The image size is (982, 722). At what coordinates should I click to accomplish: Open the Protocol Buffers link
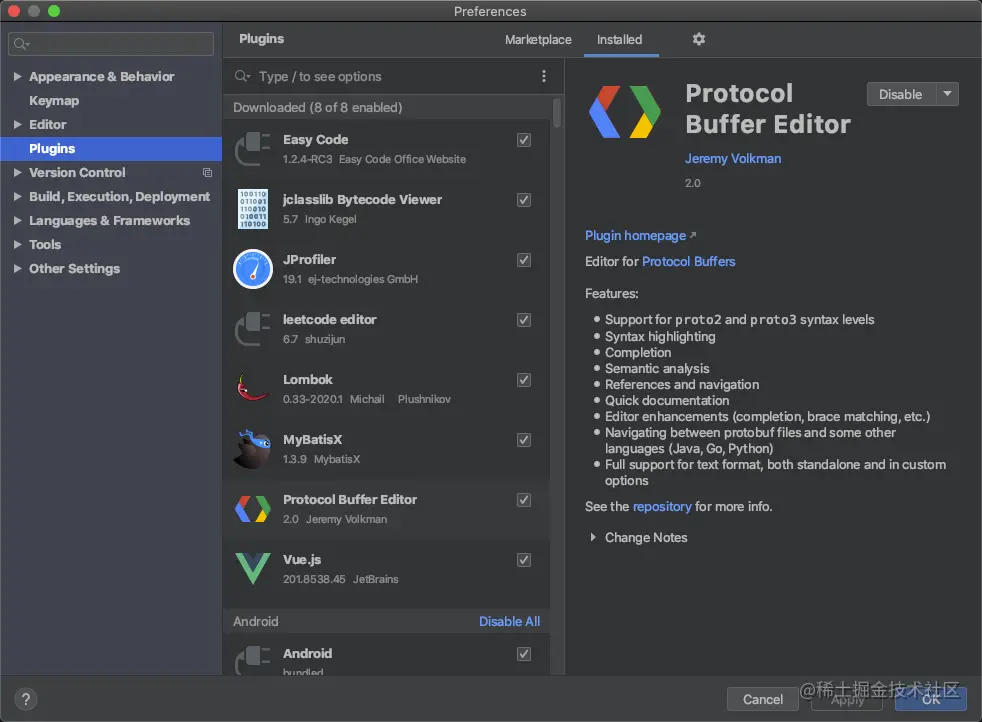tap(688, 262)
